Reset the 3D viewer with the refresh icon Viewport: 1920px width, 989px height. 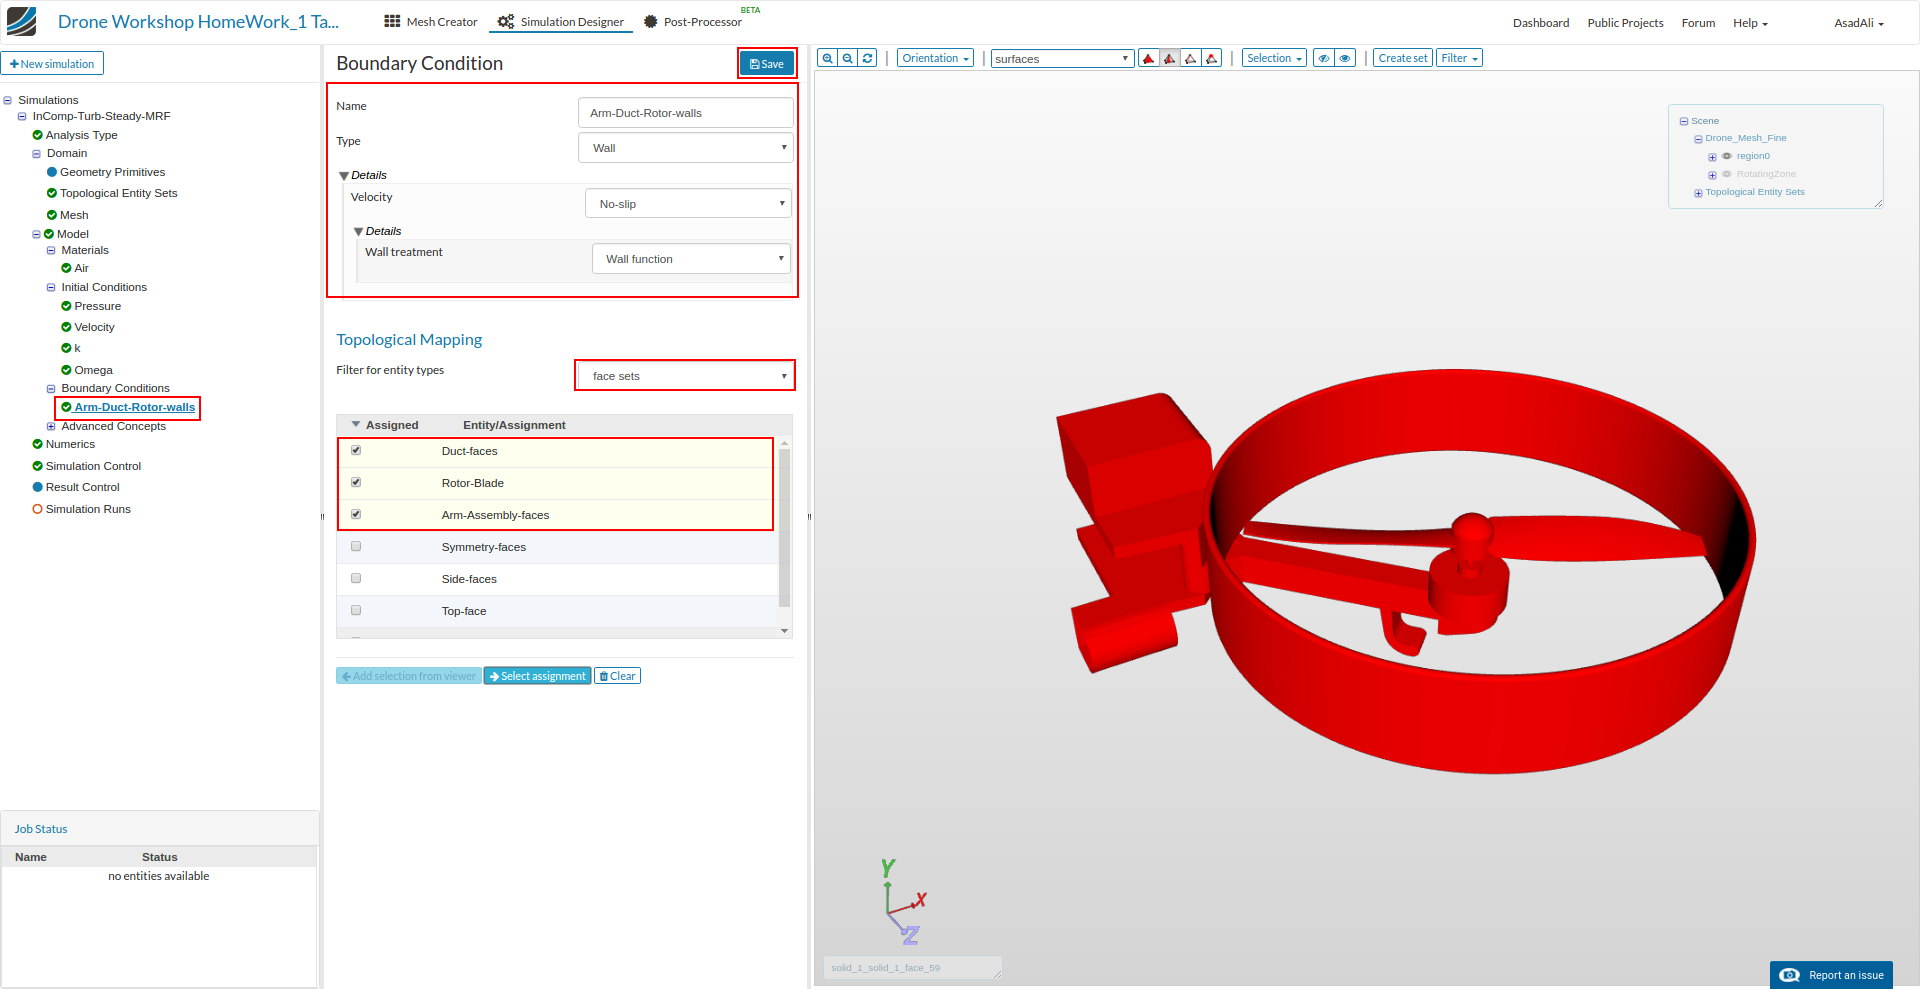(x=868, y=58)
